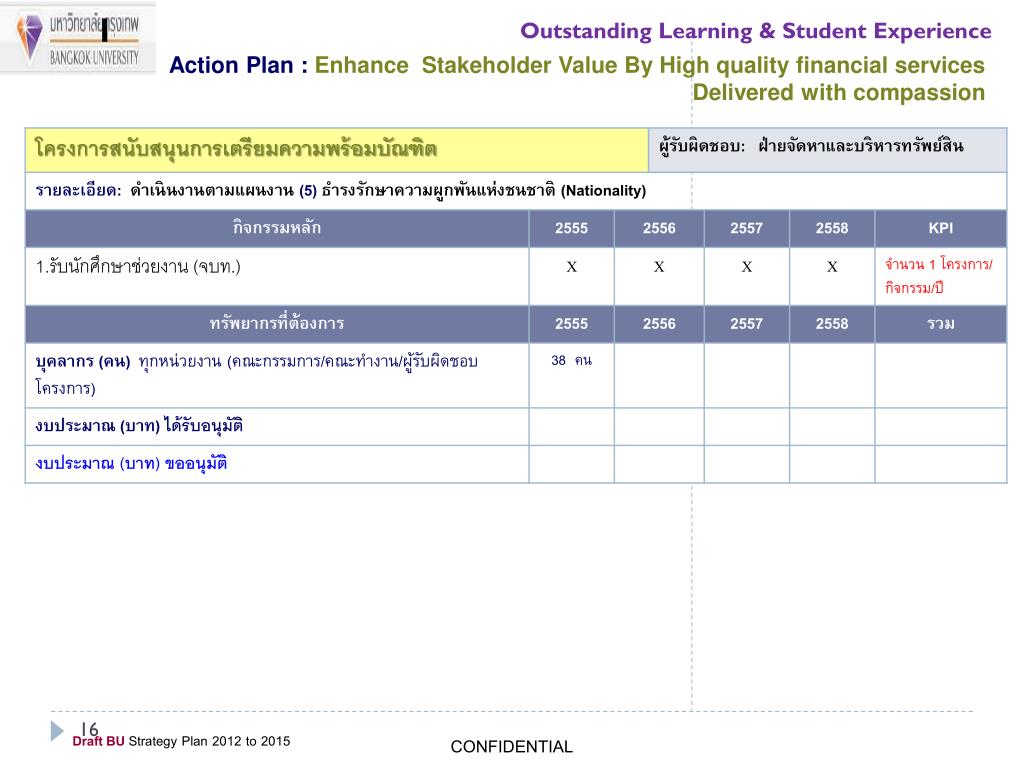This screenshot has height=768, width=1024.
Task: Click the 2556 header in the resources row
Action: (659, 324)
